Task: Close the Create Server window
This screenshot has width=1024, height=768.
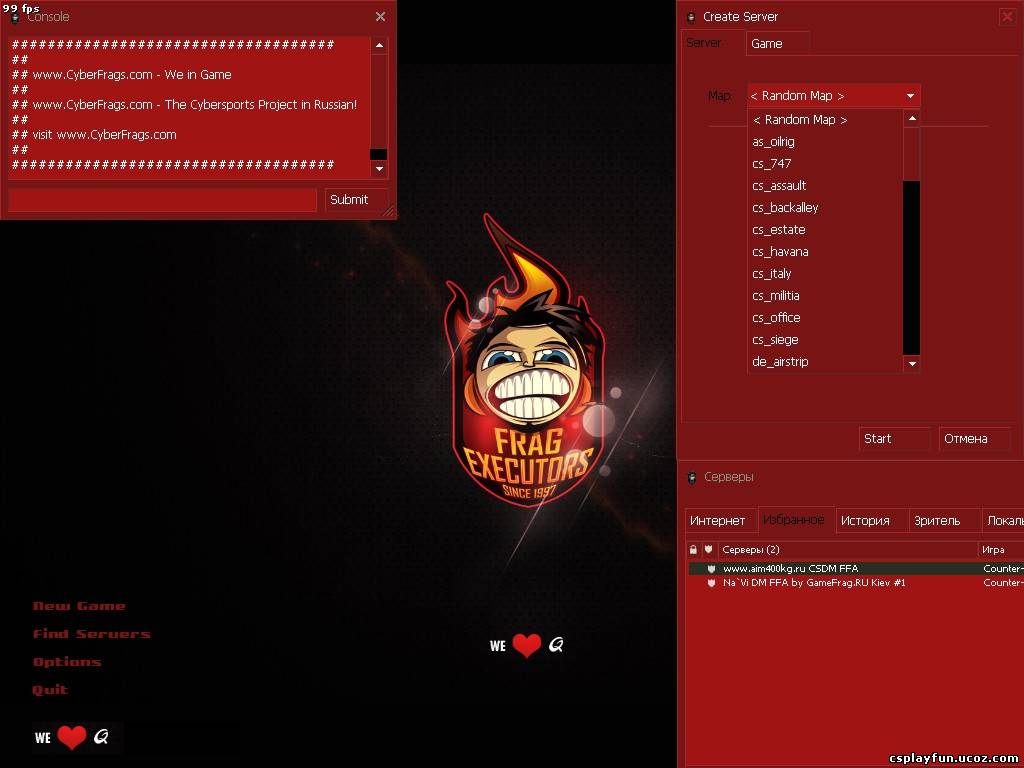Action: tap(1008, 17)
